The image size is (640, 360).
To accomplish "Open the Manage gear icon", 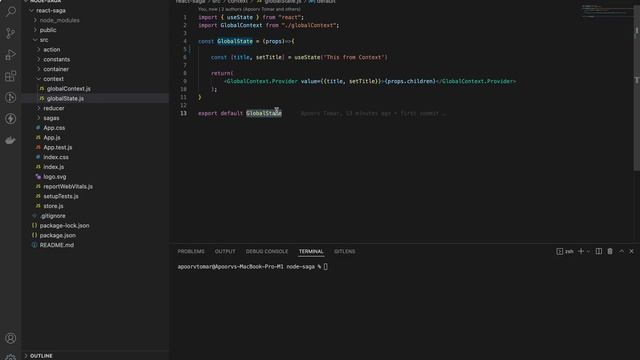I will (11, 357).
